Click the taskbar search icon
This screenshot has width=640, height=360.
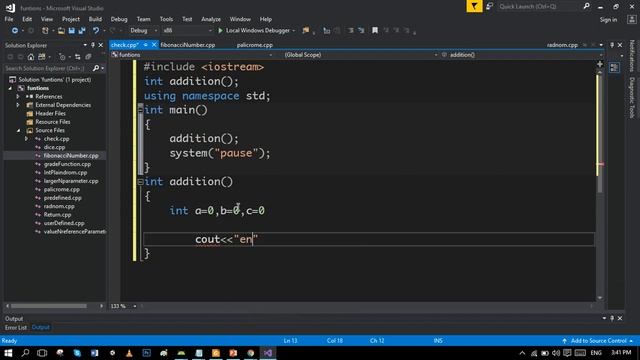(25, 353)
